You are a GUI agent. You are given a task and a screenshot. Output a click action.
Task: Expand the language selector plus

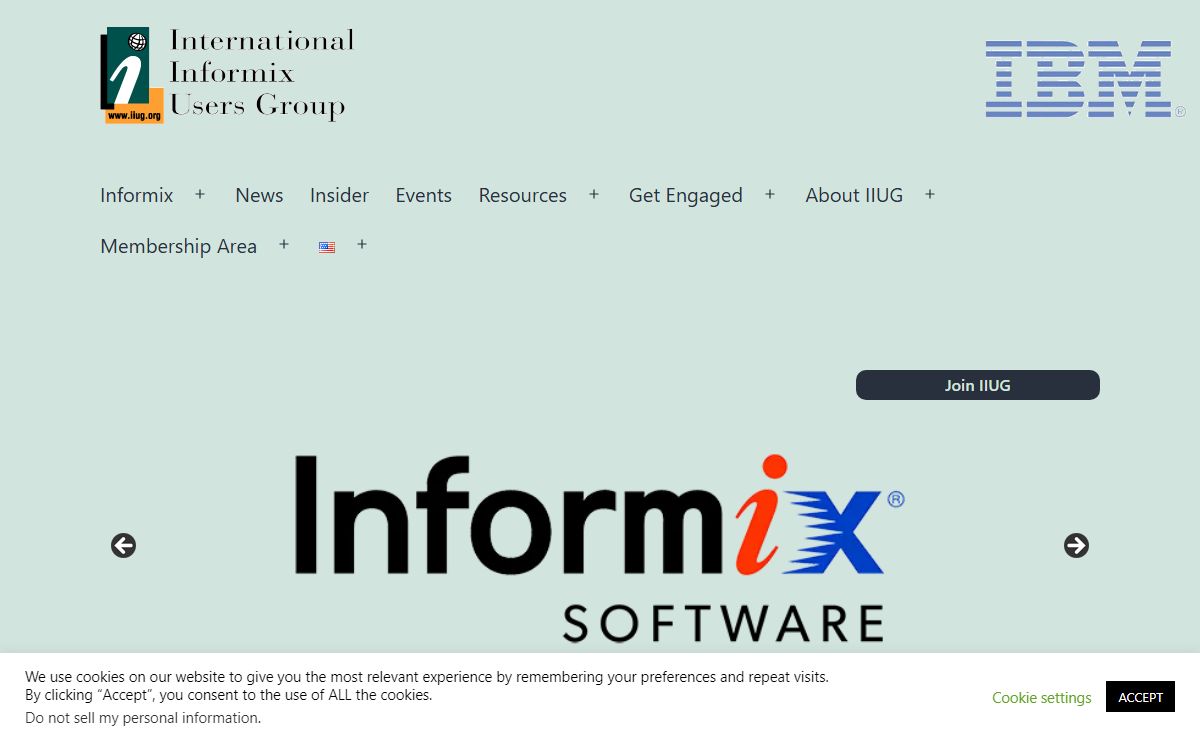coord(362,244)
